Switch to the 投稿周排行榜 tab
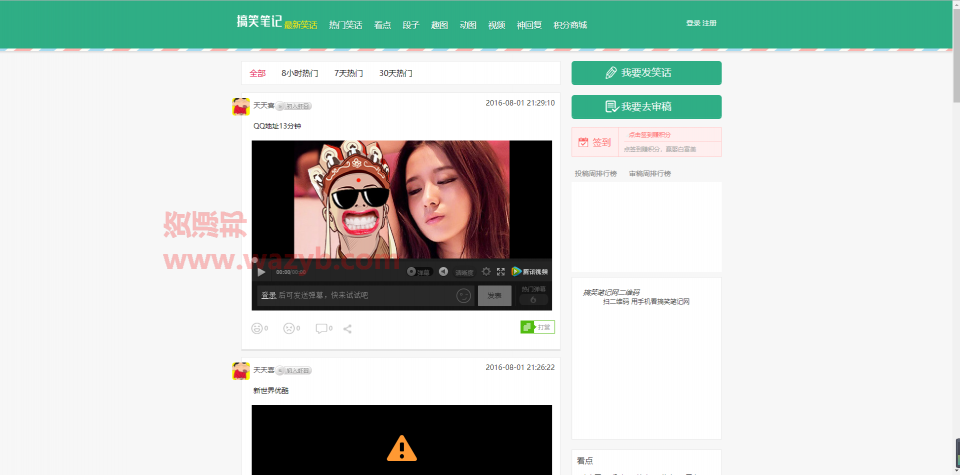 coord(596,174)
